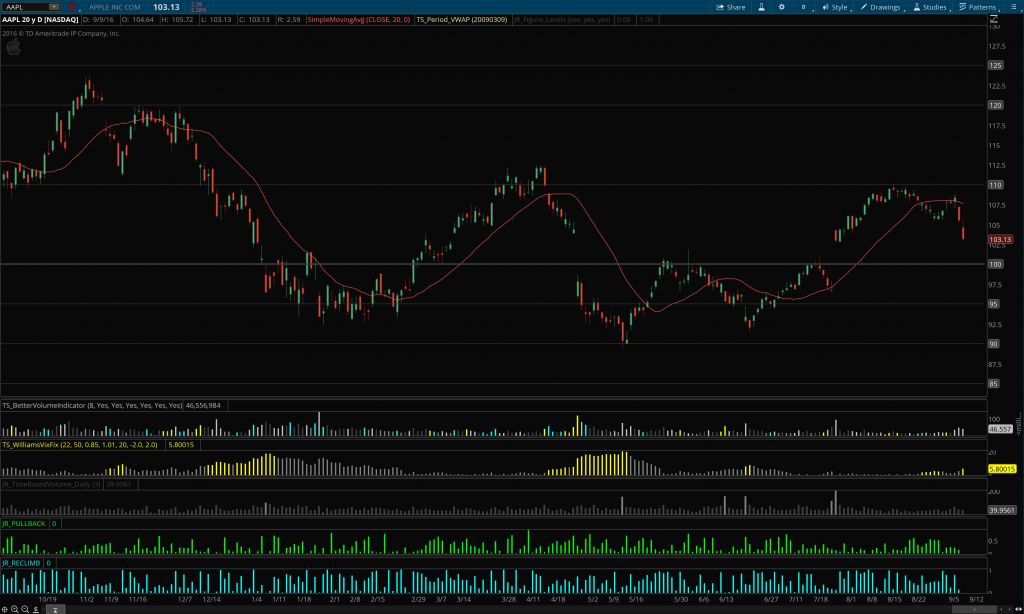Click the JR_RECLIMB study title
The width and height of the screenshot is (1024, 614).
point(22,563)
